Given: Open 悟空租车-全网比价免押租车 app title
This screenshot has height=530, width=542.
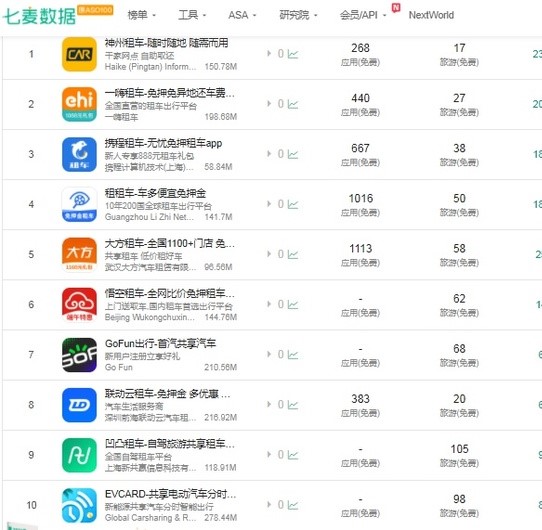Looking at the screenshot, I should pyautogui.click(x=170, y=293).
